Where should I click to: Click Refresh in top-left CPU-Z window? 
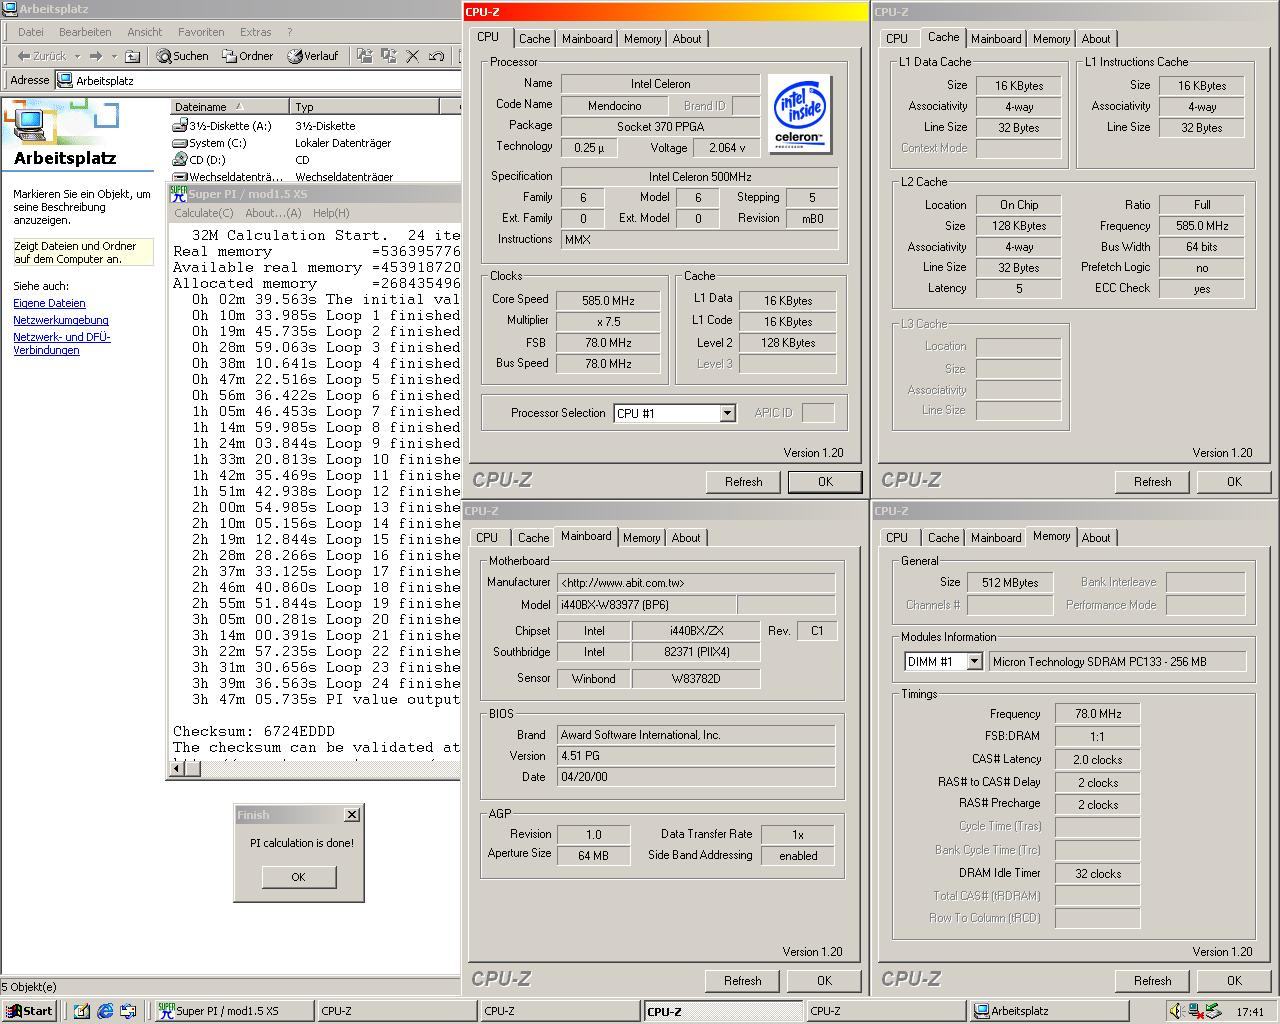pos(743,482)
